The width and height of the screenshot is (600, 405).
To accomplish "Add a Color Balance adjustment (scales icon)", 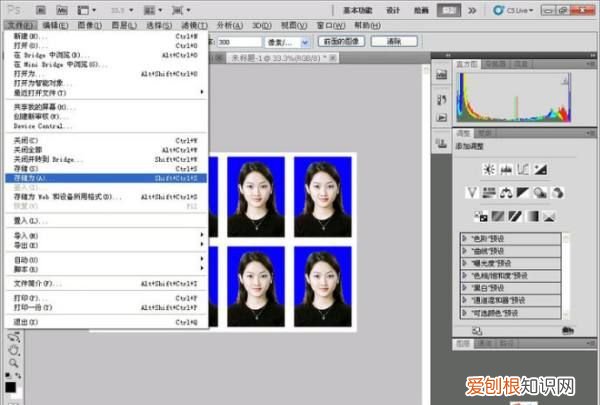I will click(x=507, y=192).
